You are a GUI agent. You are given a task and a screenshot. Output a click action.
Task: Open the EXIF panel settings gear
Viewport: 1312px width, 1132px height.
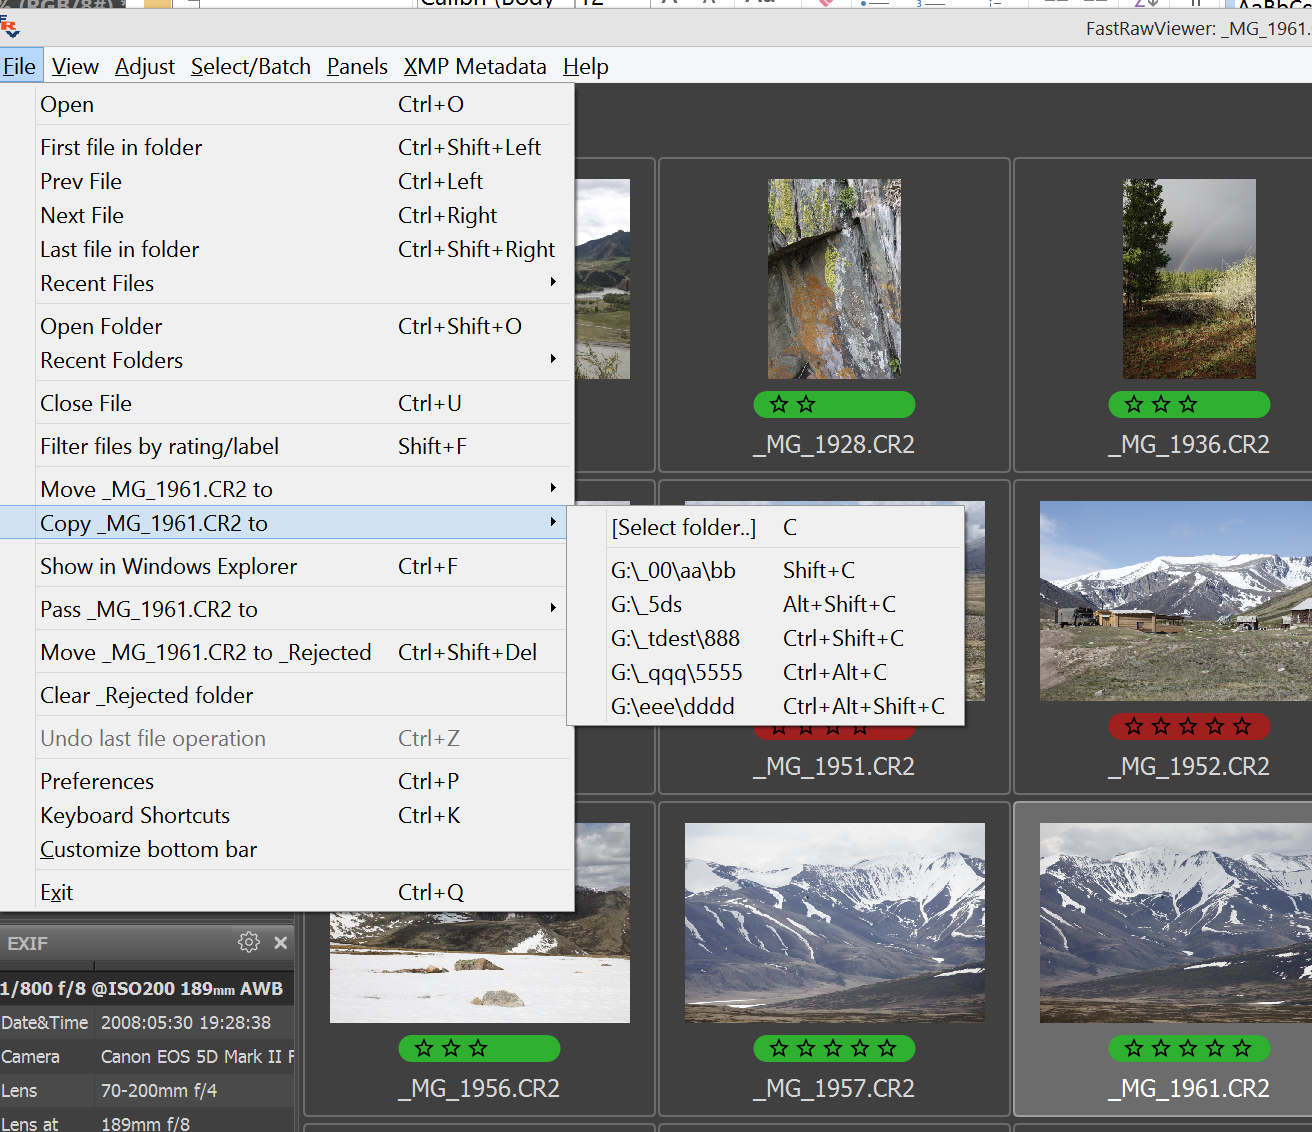tap(249, 942)
